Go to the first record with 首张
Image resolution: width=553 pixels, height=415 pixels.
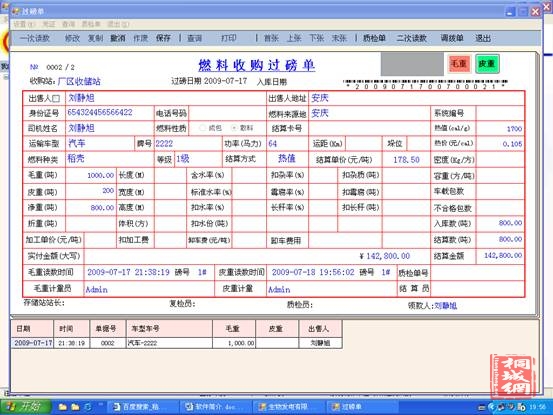(271, 38)
